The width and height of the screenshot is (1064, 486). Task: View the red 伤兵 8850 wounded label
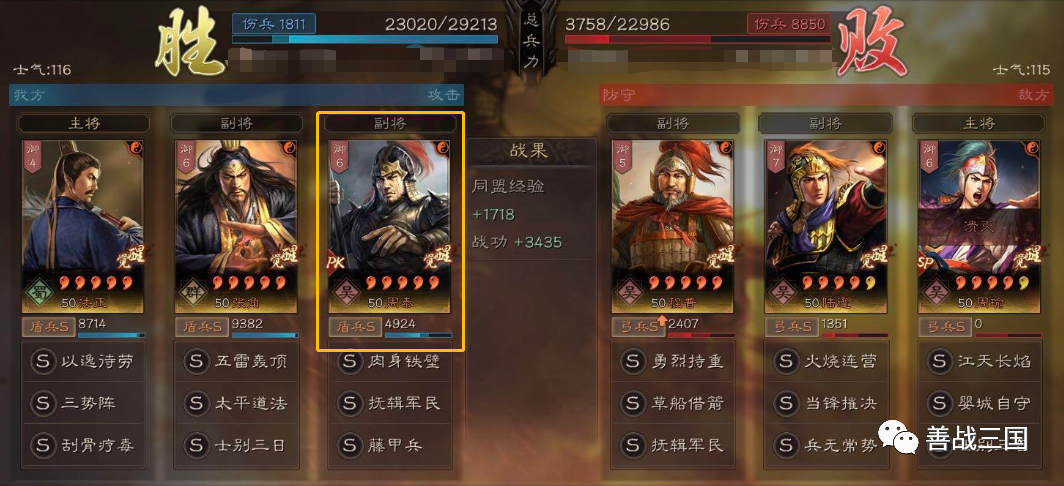(x=788, y=24)
